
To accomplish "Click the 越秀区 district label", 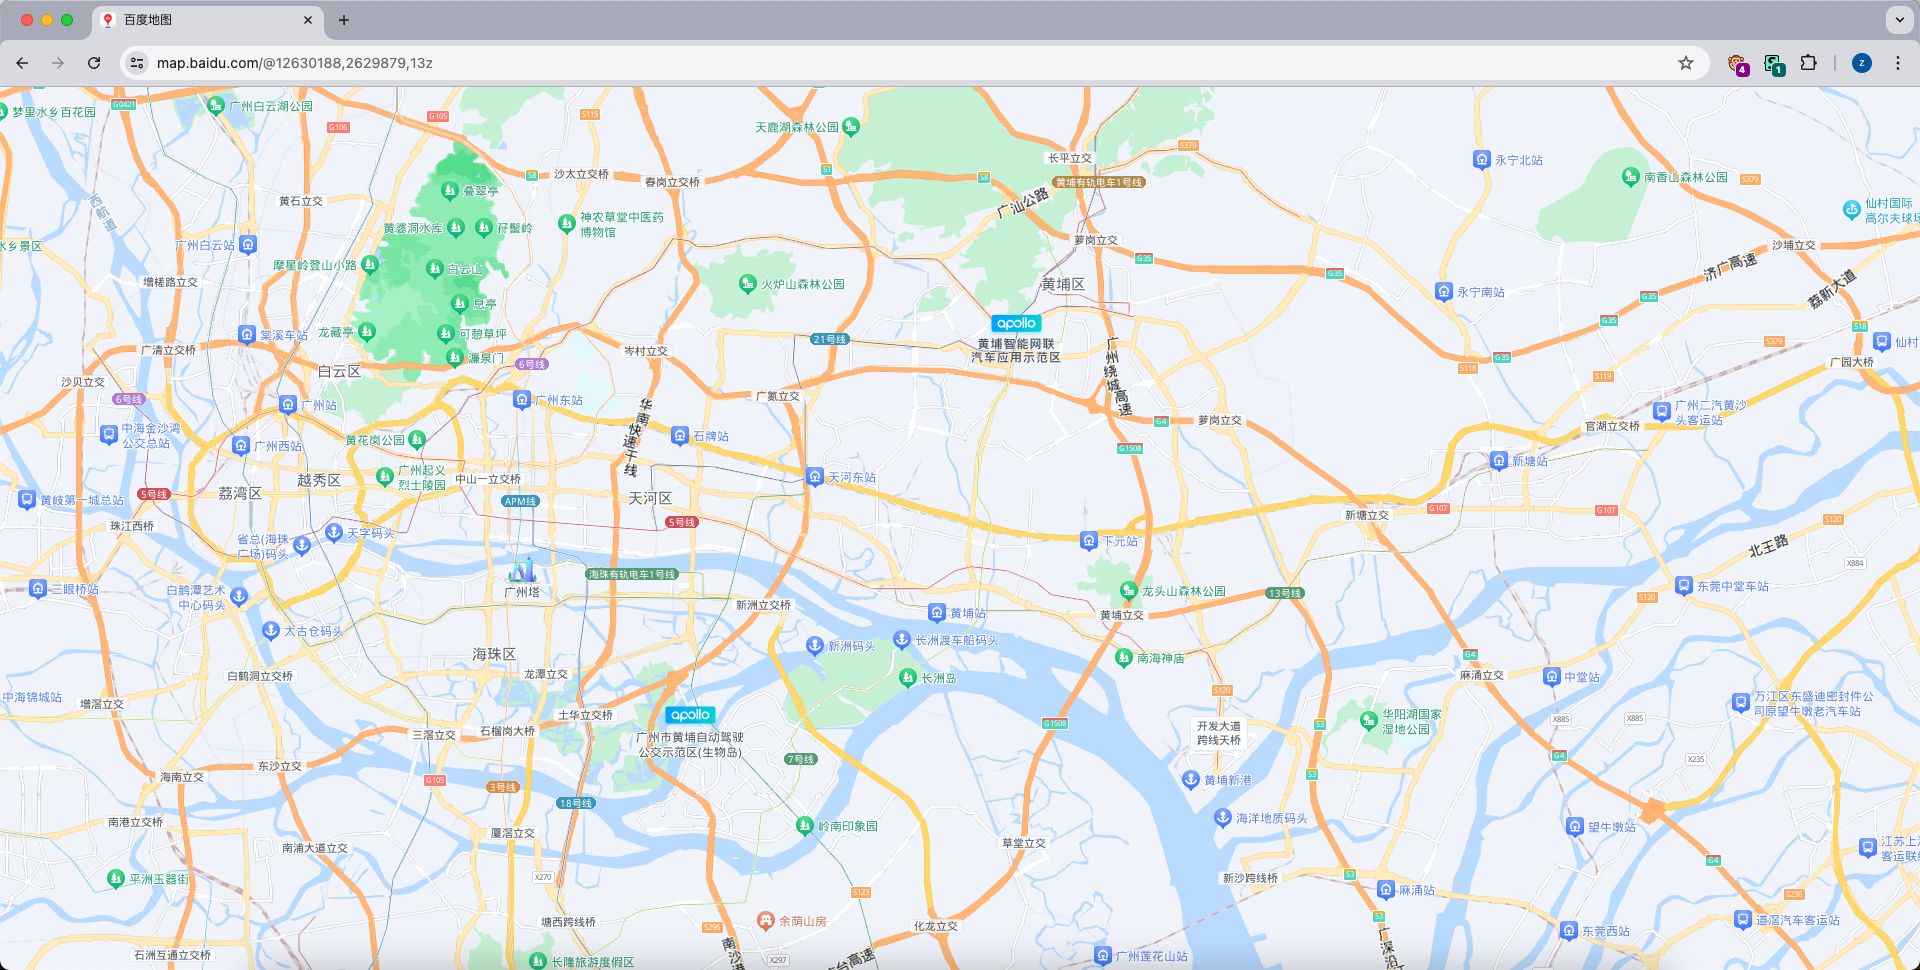I will click(x=319, y=480).
